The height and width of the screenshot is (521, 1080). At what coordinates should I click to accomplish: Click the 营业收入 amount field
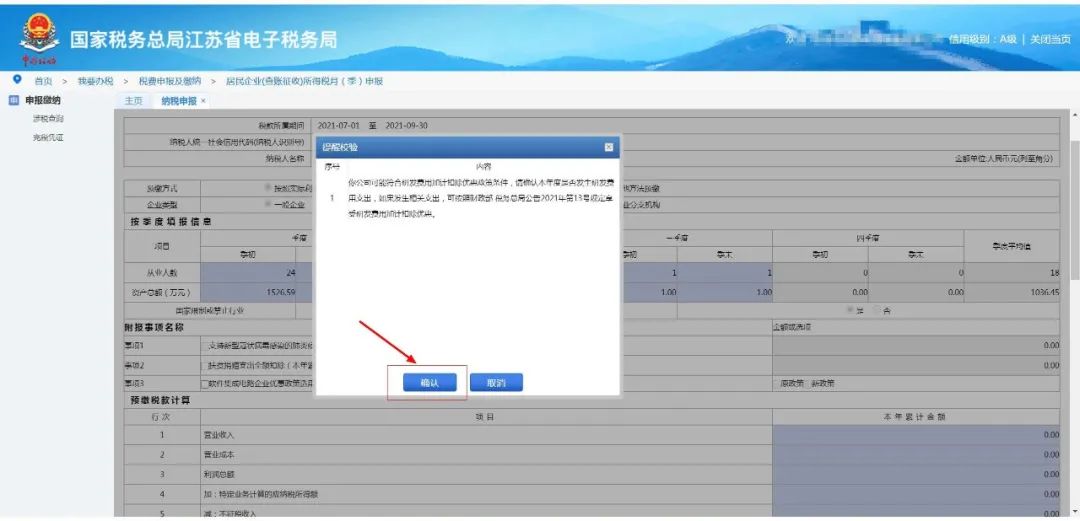(916, 435)
